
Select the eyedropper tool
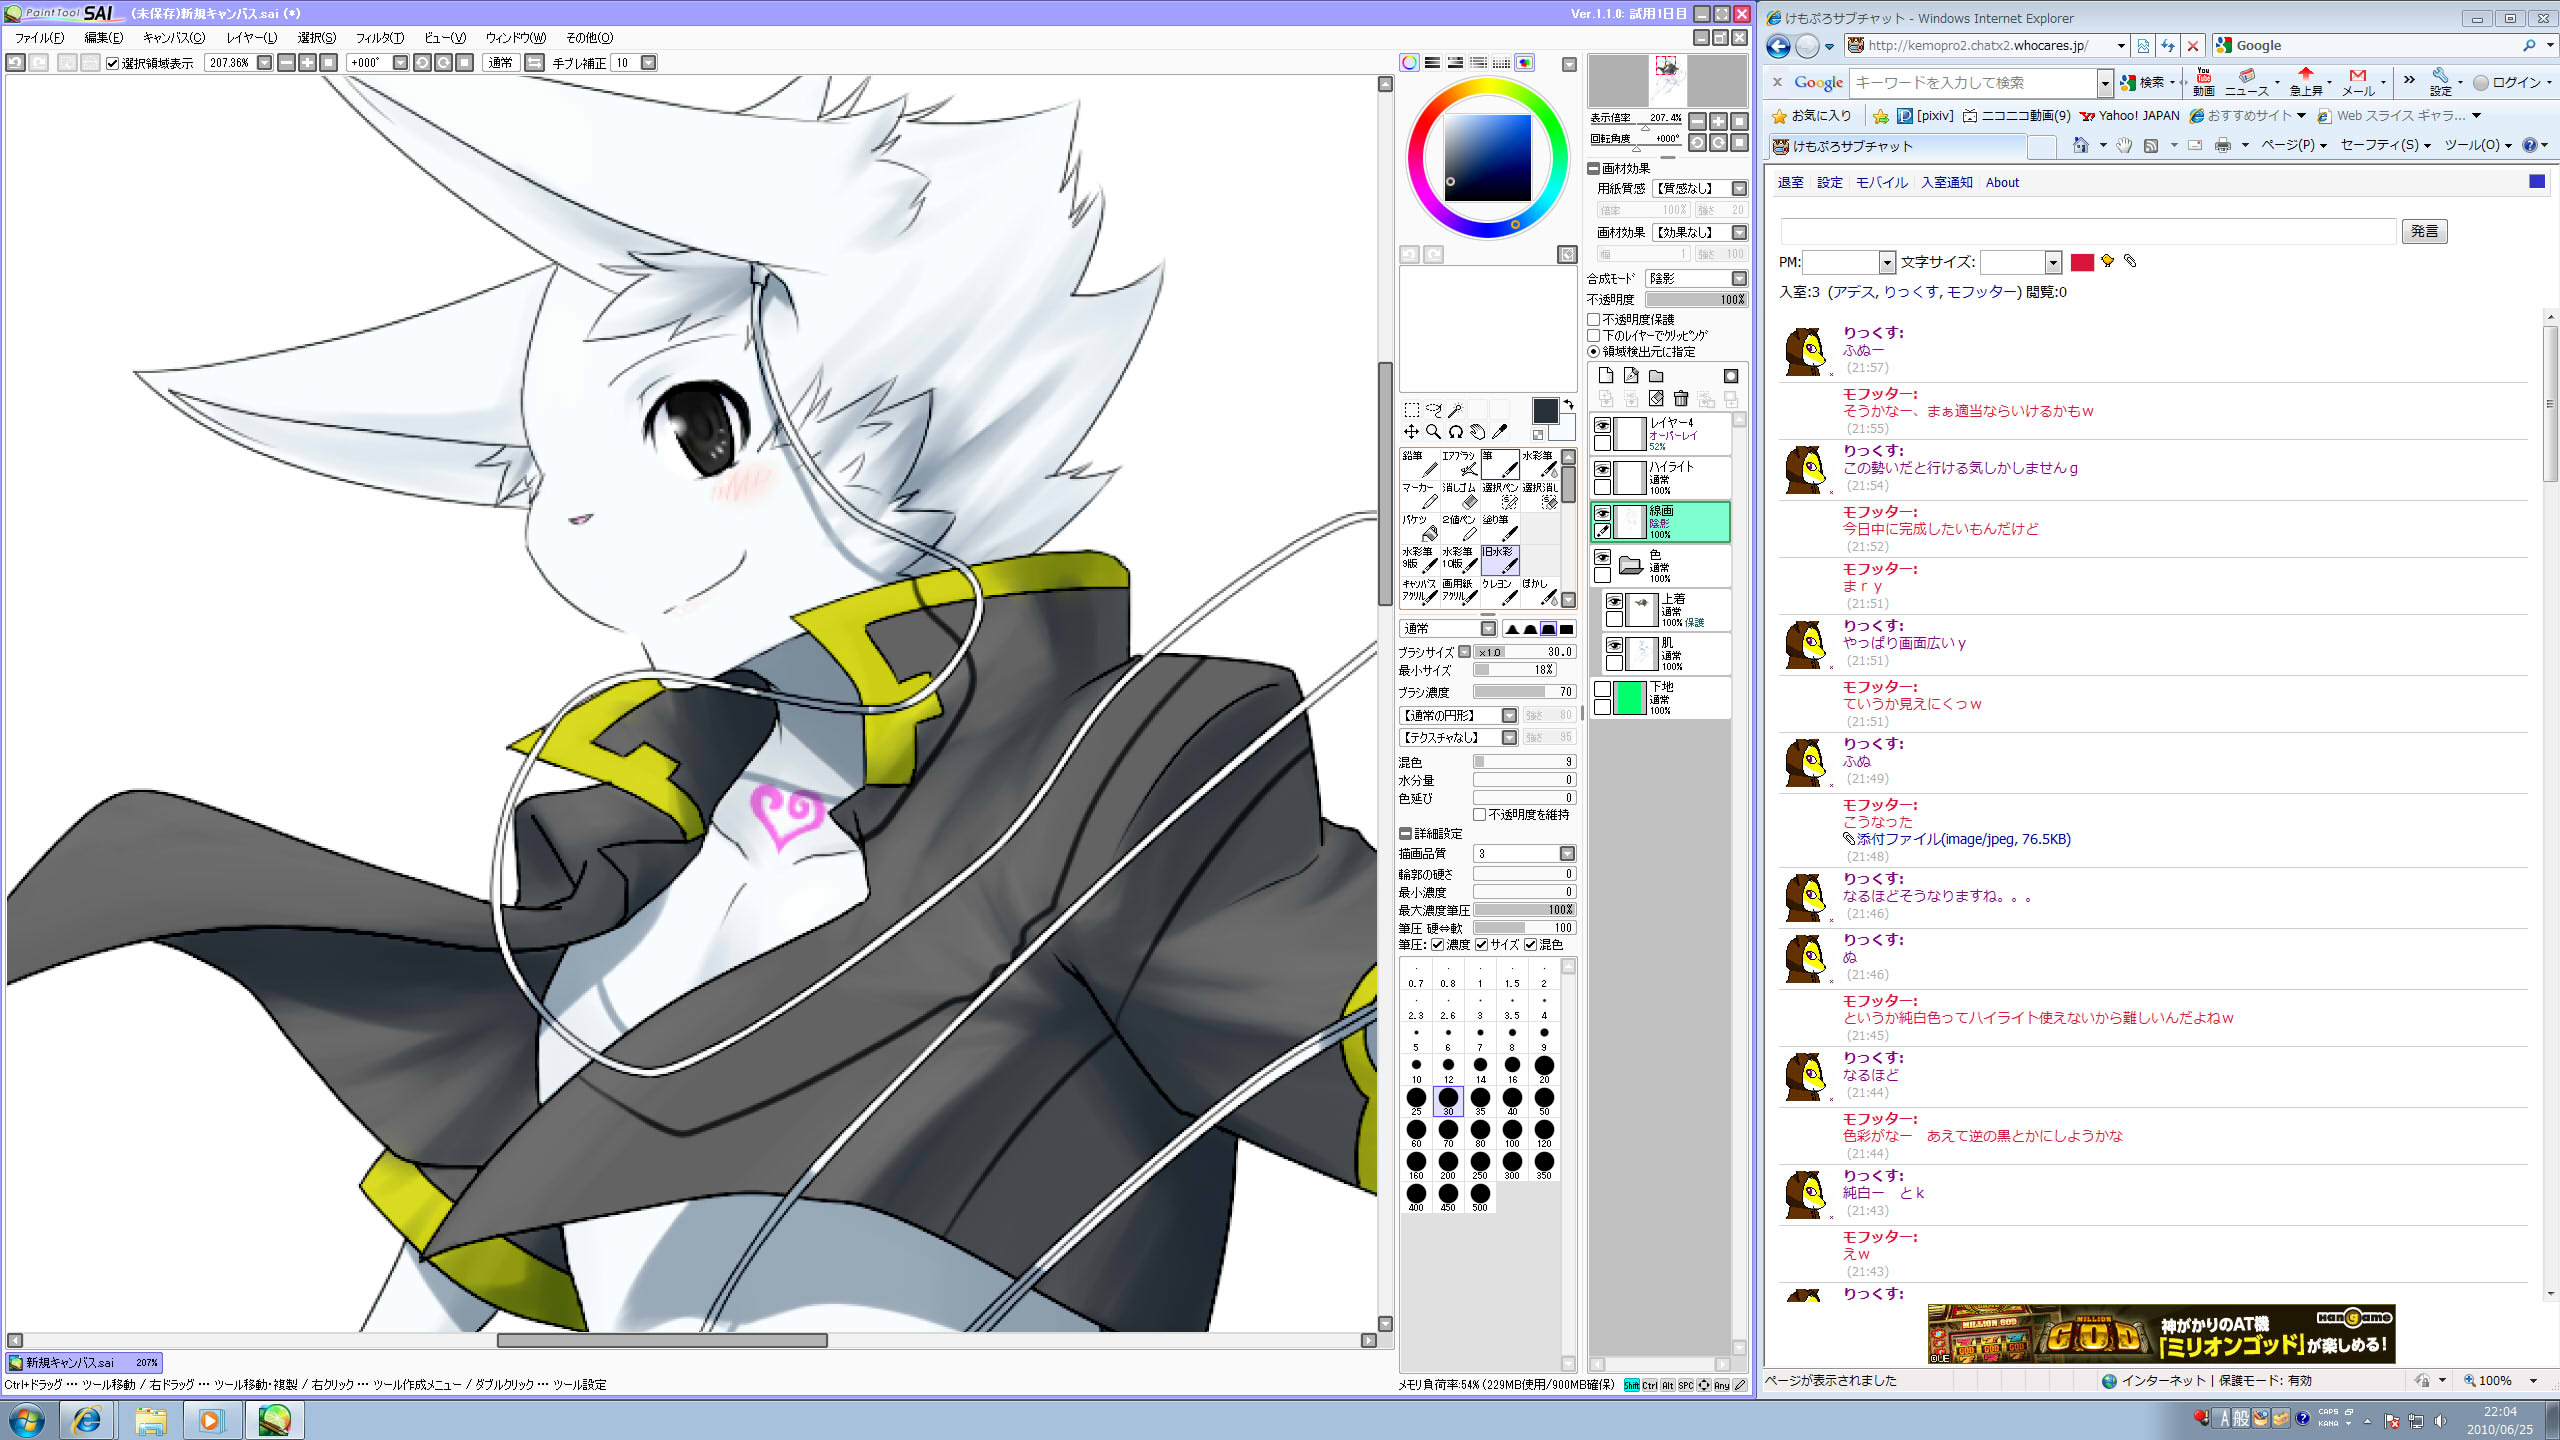pyautogui.click(x=1499, y=432)
